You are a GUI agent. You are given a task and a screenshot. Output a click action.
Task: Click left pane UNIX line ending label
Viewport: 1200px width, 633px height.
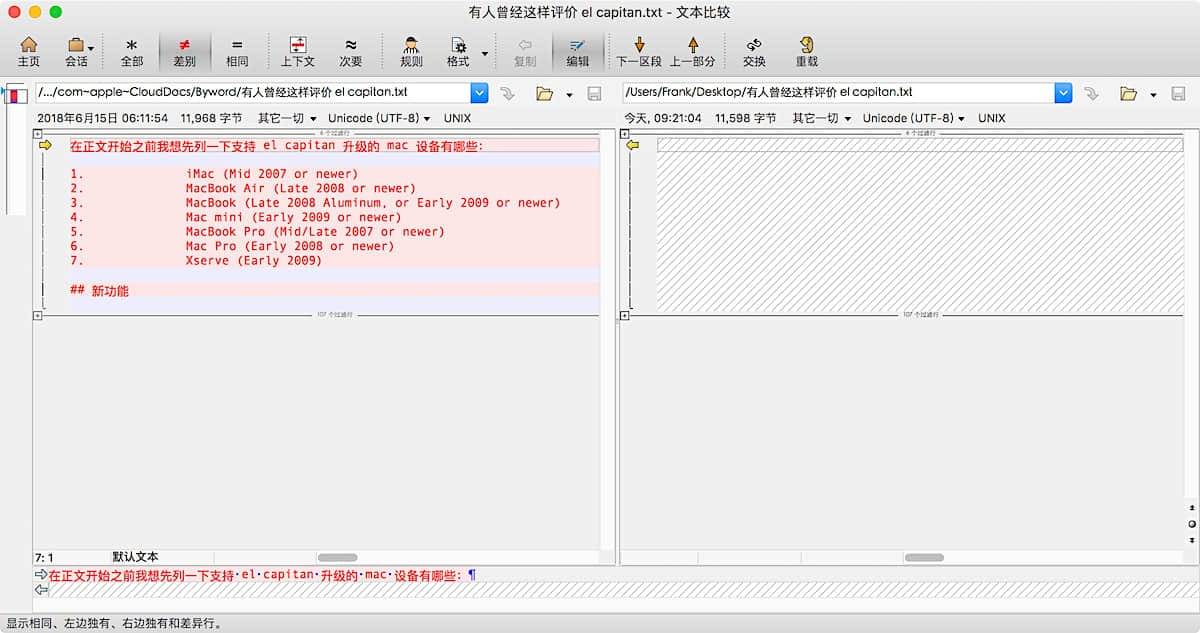click(x=457, y=118)
